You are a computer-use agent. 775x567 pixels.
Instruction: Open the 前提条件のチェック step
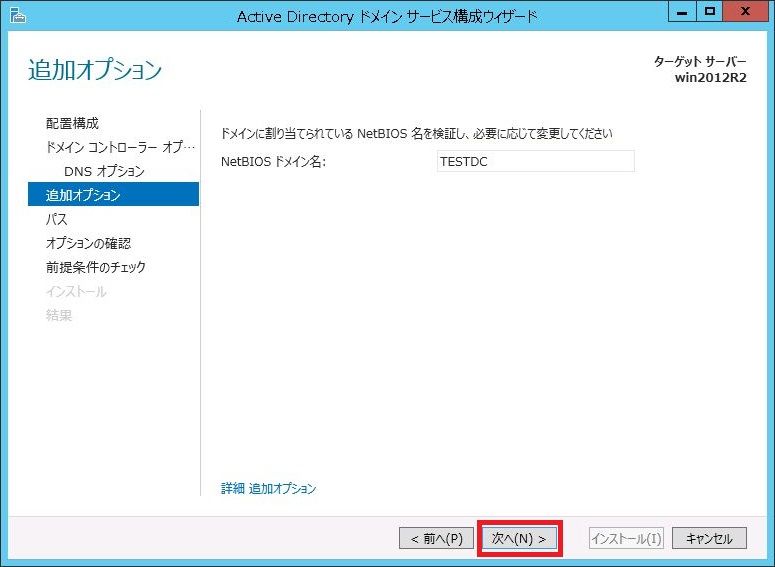(96, 267)
